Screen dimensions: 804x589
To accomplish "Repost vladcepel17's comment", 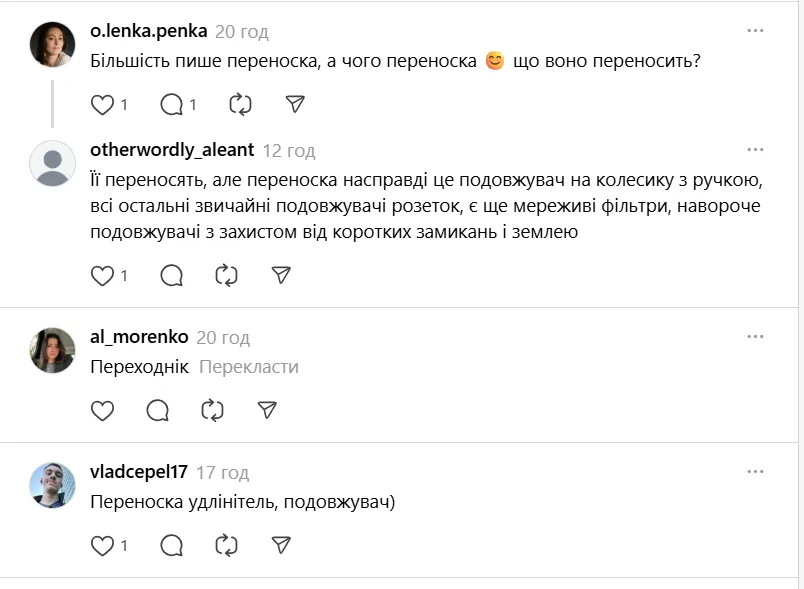I will [227, 545].
